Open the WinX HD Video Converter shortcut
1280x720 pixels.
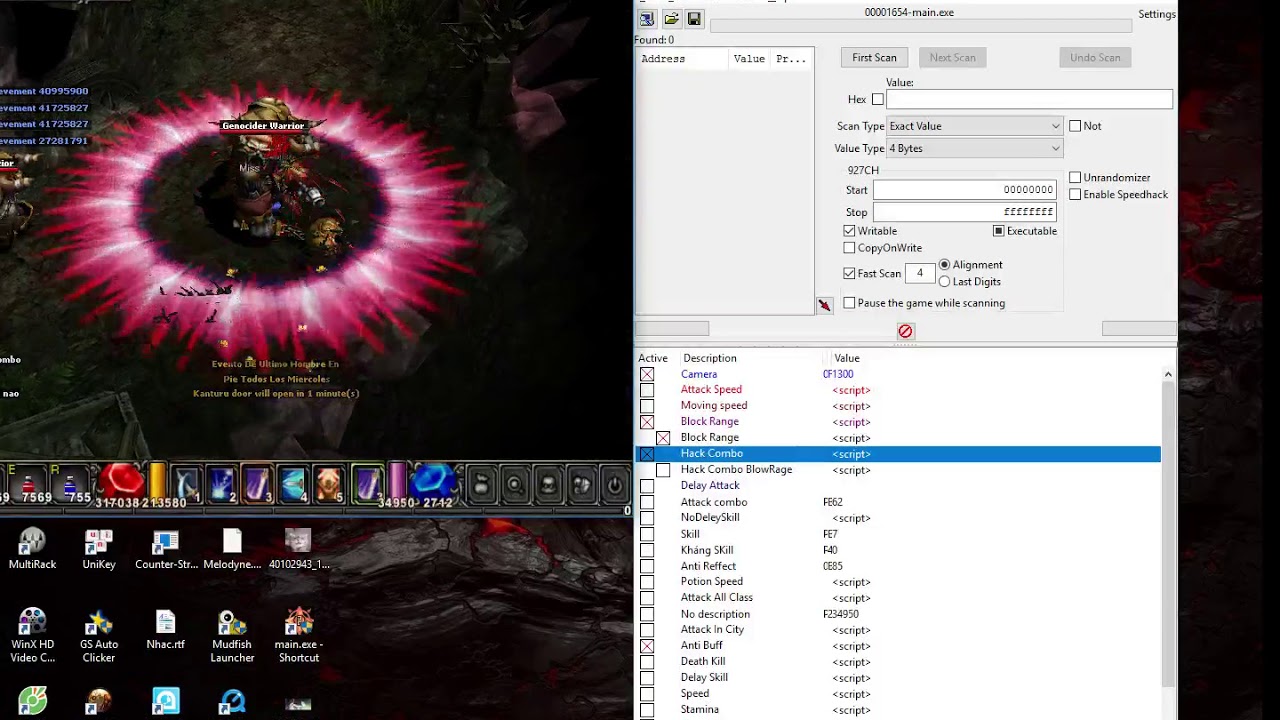[32, 636]
